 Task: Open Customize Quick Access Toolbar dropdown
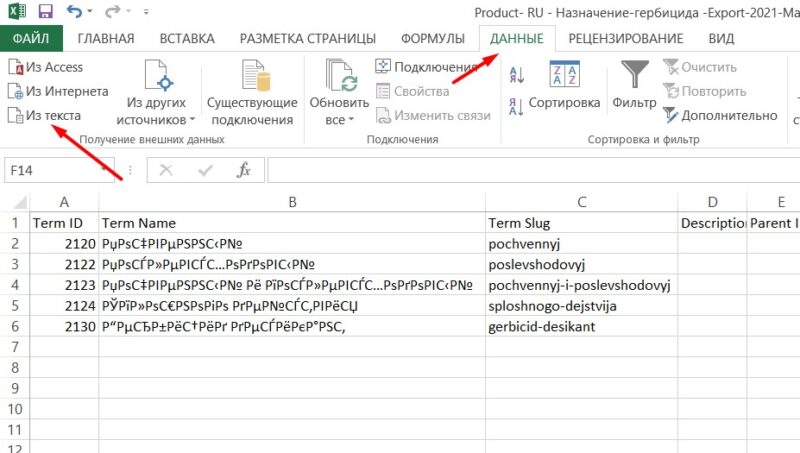146,11
